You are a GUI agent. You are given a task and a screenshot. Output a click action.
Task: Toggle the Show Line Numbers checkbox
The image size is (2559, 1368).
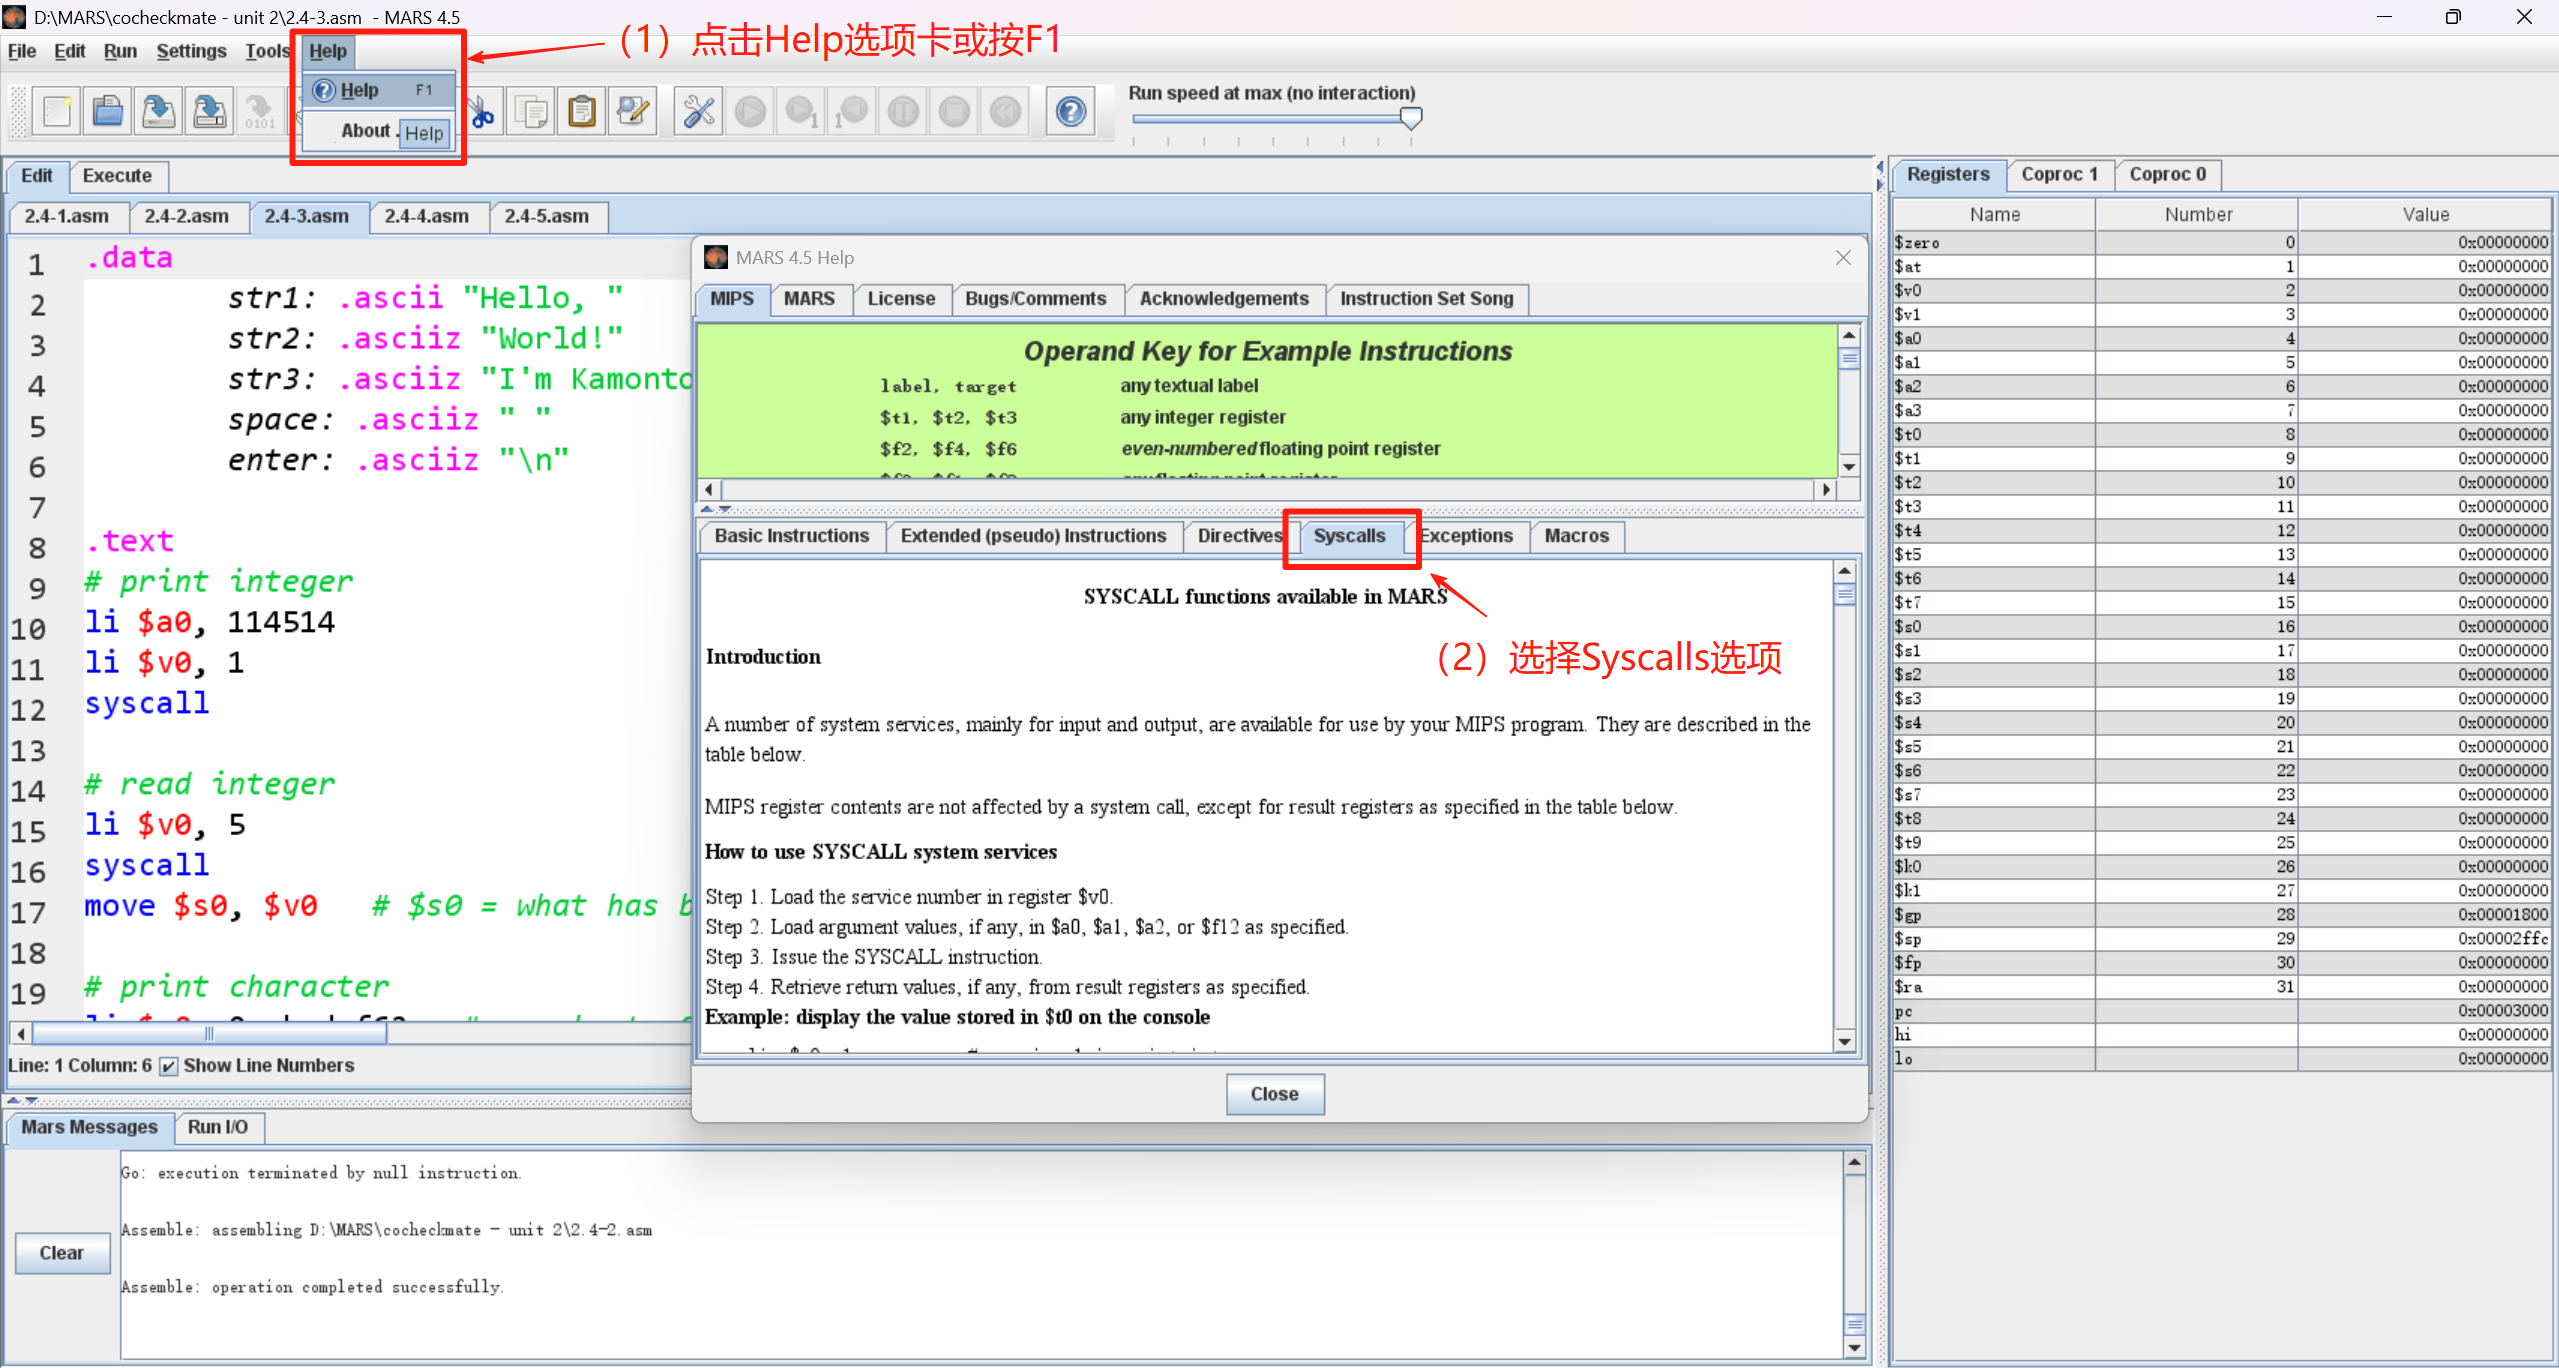(x=169, y=1066)
